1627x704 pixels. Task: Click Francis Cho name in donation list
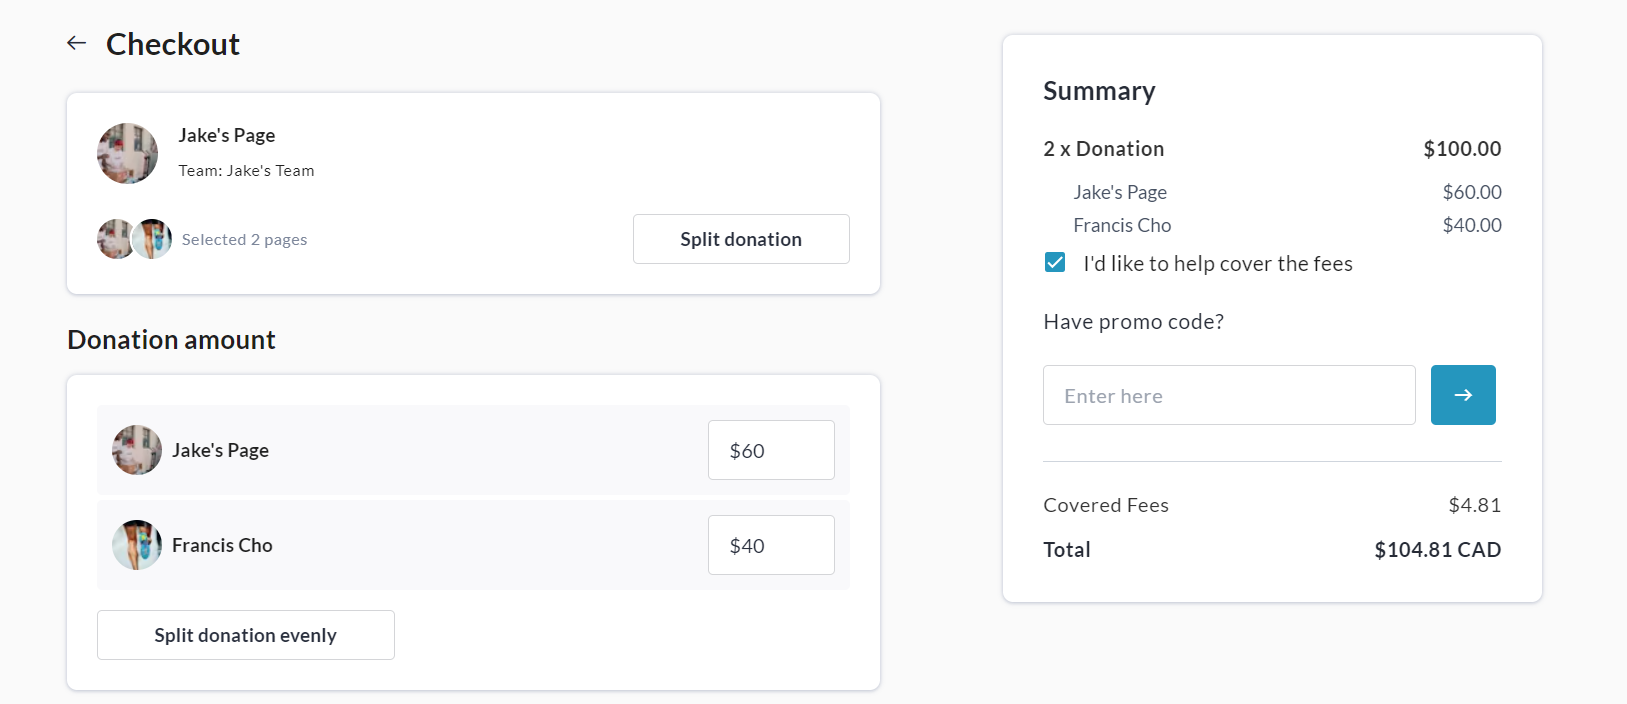point(222,545)
